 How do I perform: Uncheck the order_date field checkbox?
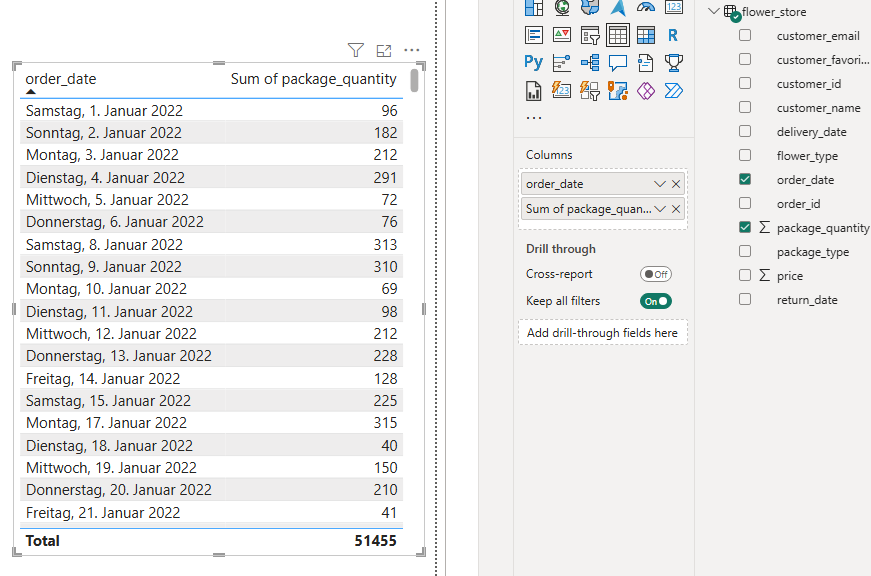745,179
